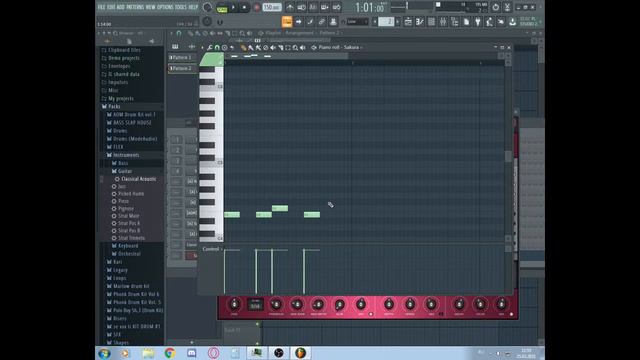Select Pattern 1 in the picker
The width and height of the screenshot is (640, 360).
(x=182, y=58)
